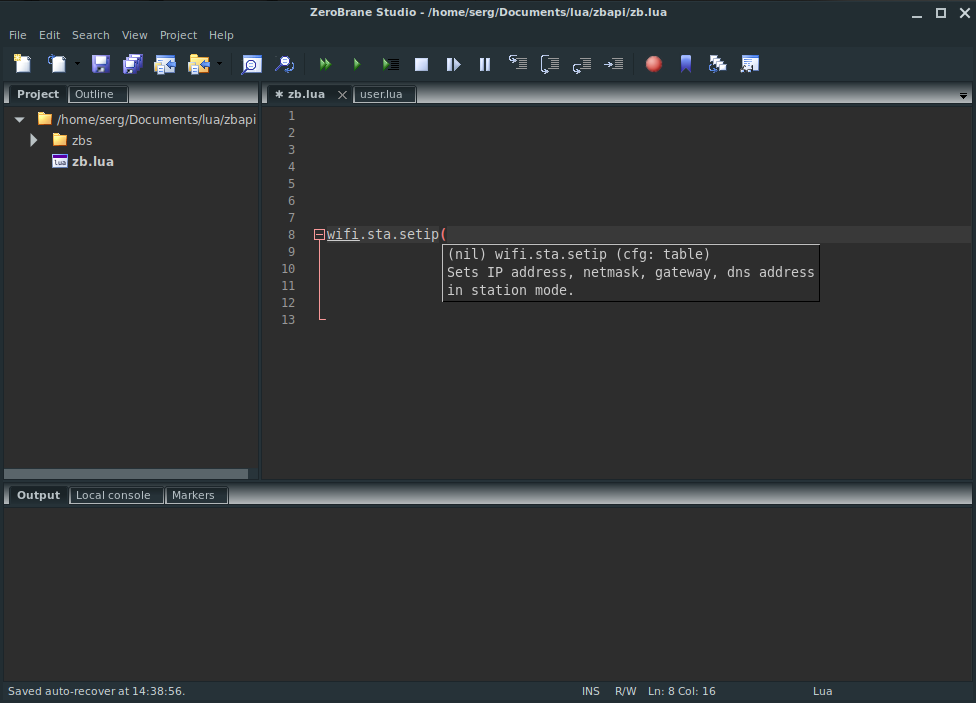Screen dimensions: 976x703
Task: Click the detach process step icon
Action: pos(453,64)
